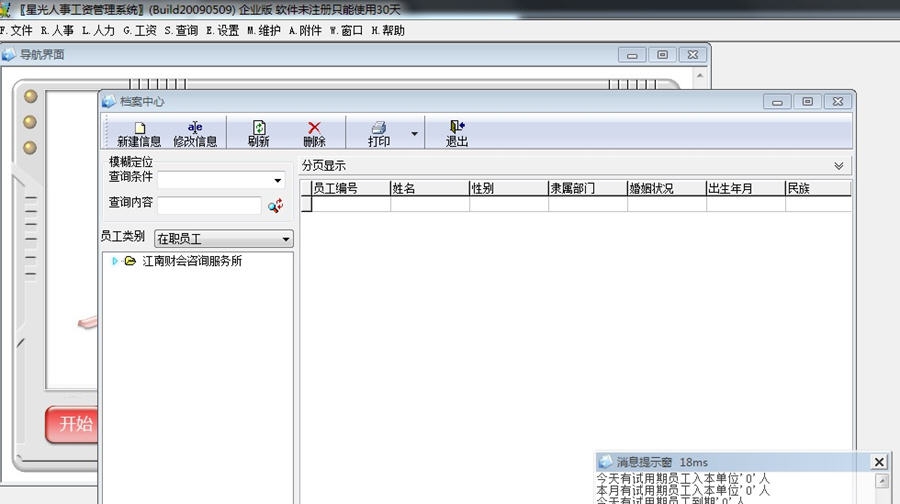
Task: Click the red 开始 button in 导航界面
Action: pyautogui.click(x=72, y=424)
